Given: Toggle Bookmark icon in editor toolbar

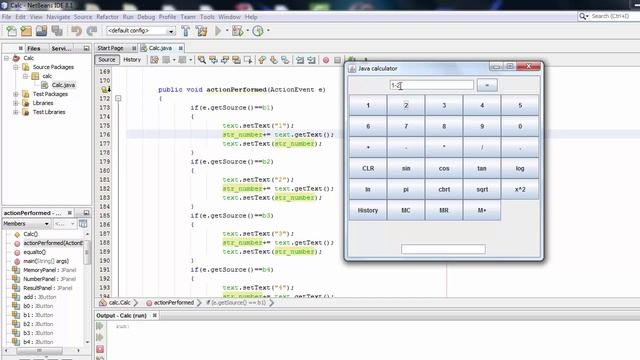Looking at the screenshot, I should pyautogui.click(x=285, y=60).
